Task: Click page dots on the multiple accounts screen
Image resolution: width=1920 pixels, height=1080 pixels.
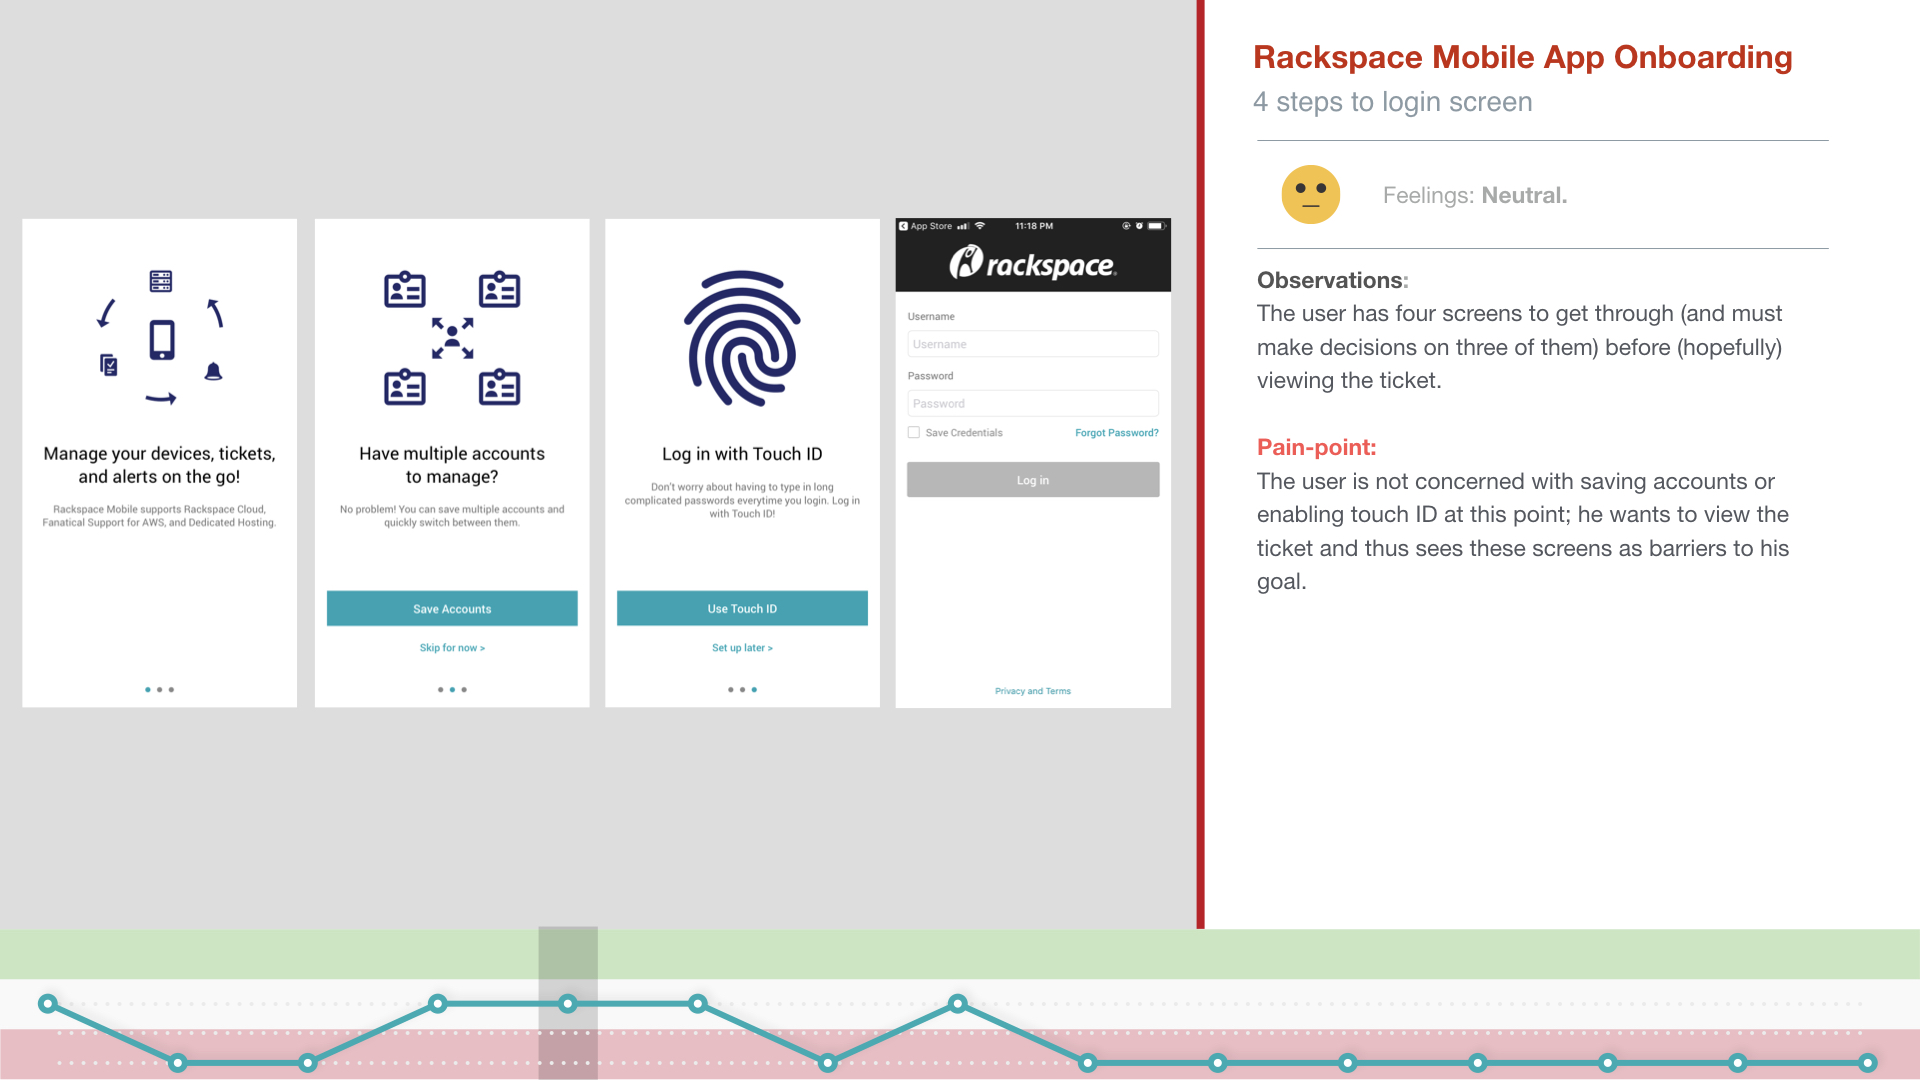Action: tap(452, 690)
